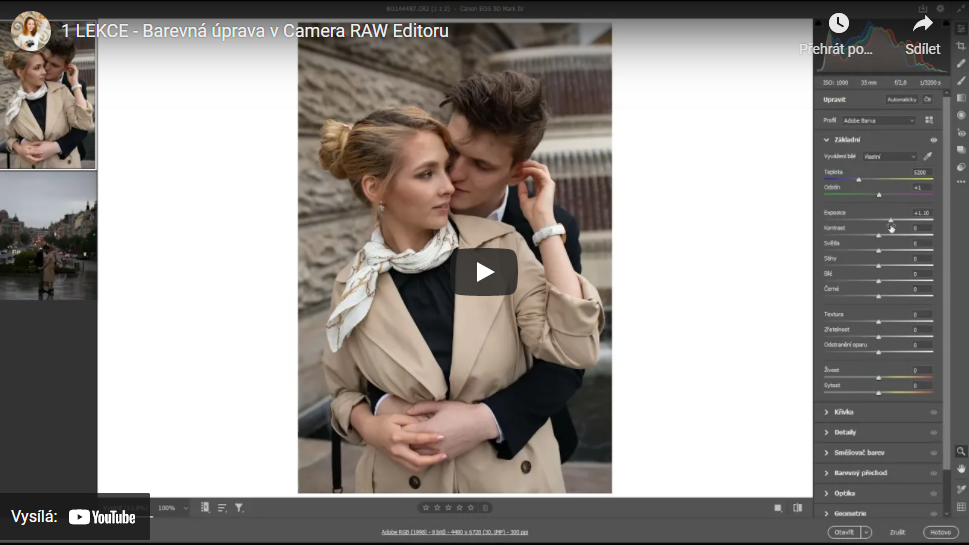Click the Hotovo button
The width and height of the screenshot is (969, 545).
tap(941, 532)
